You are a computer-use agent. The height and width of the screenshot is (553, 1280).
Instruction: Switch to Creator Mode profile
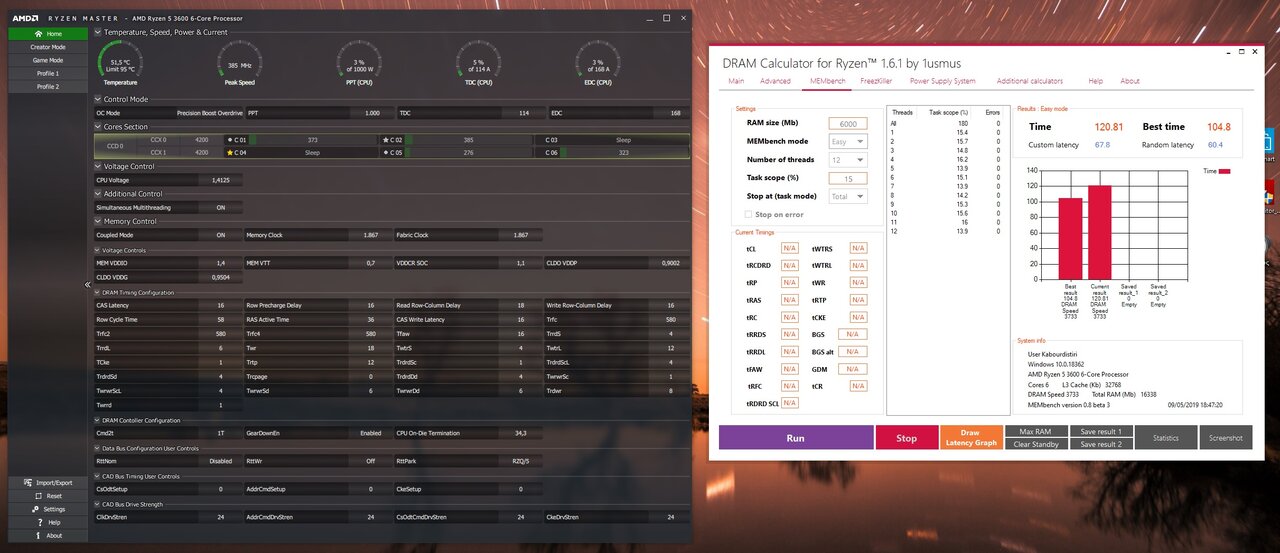click(47, 47)
